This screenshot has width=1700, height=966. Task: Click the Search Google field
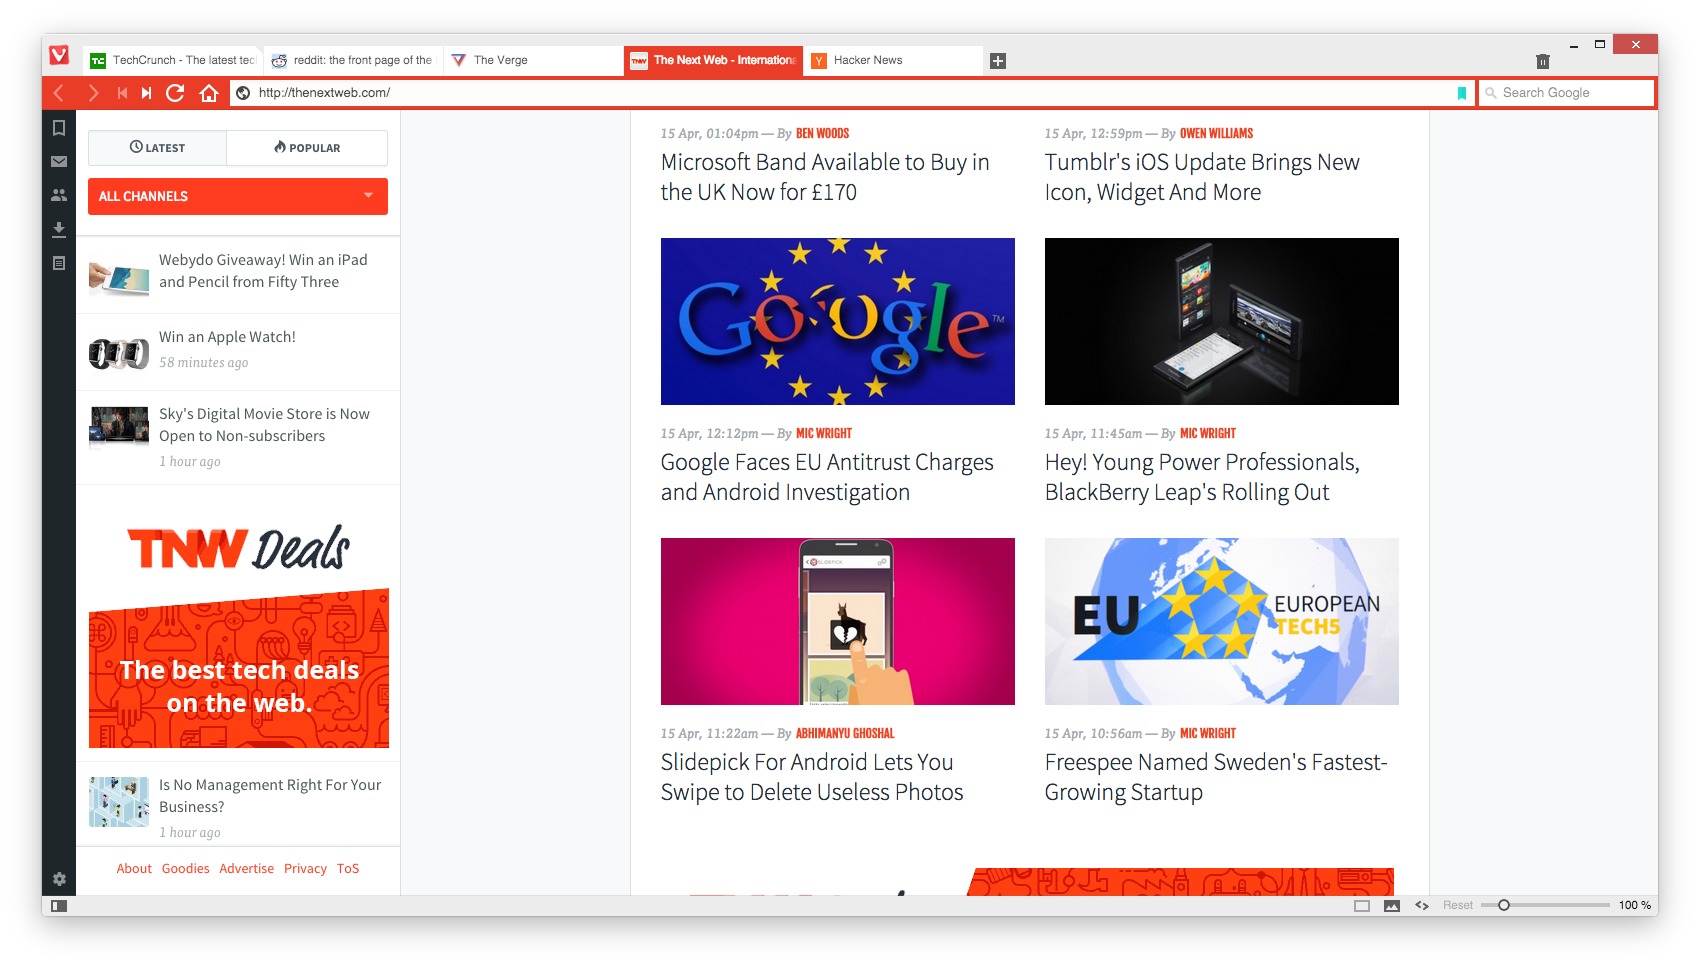[x=1567, y=93]
